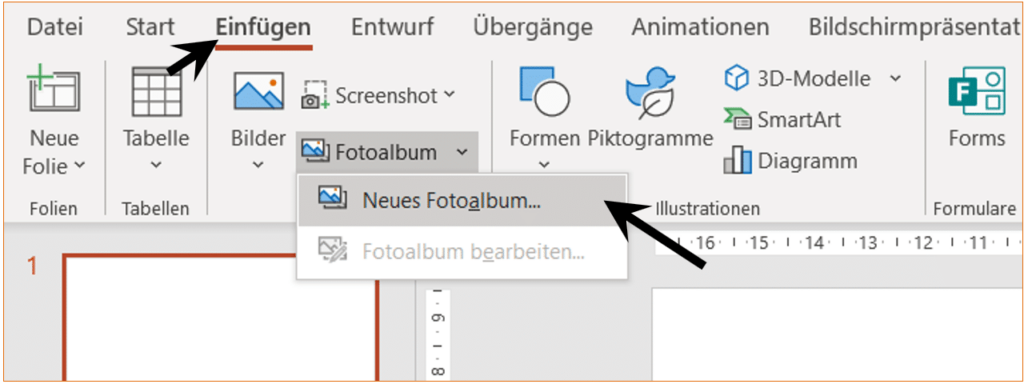The height and width of the screenshot is (384, 1024).
Task: Expand the Bilder dropdown chevron
Action: click(x=258, y=165)
